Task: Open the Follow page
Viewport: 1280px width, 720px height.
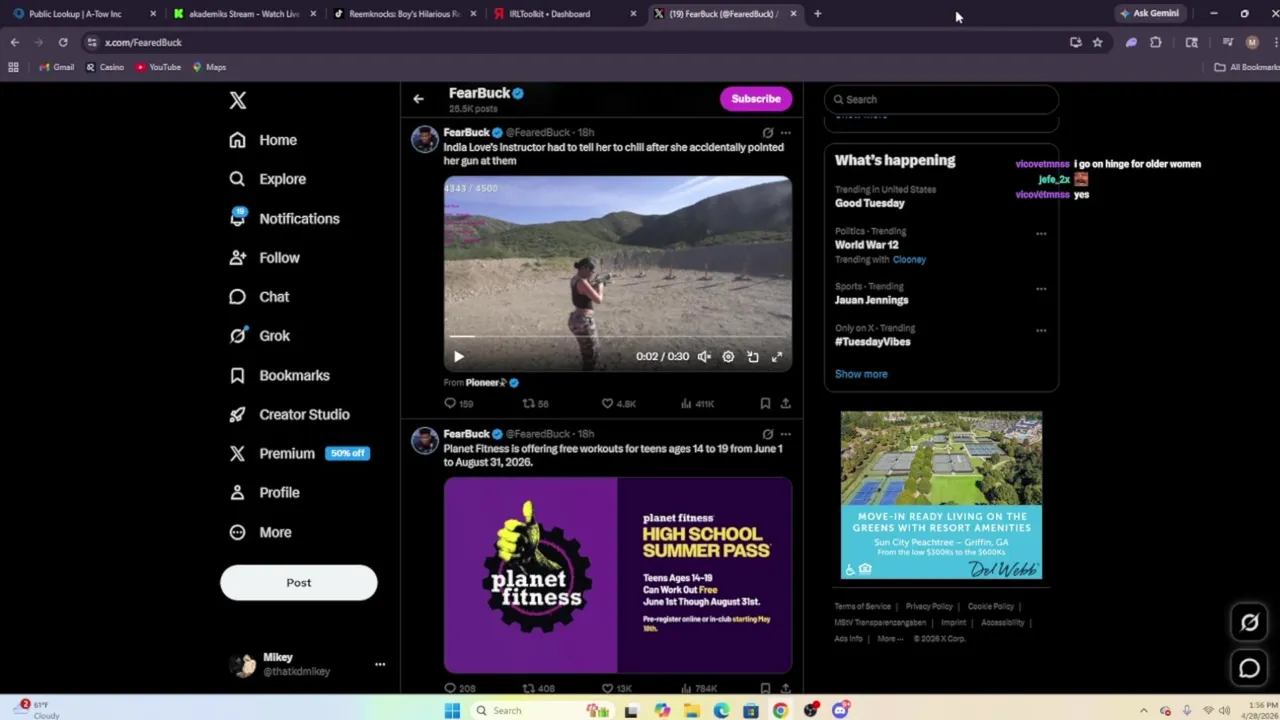Action: [264, 257]
